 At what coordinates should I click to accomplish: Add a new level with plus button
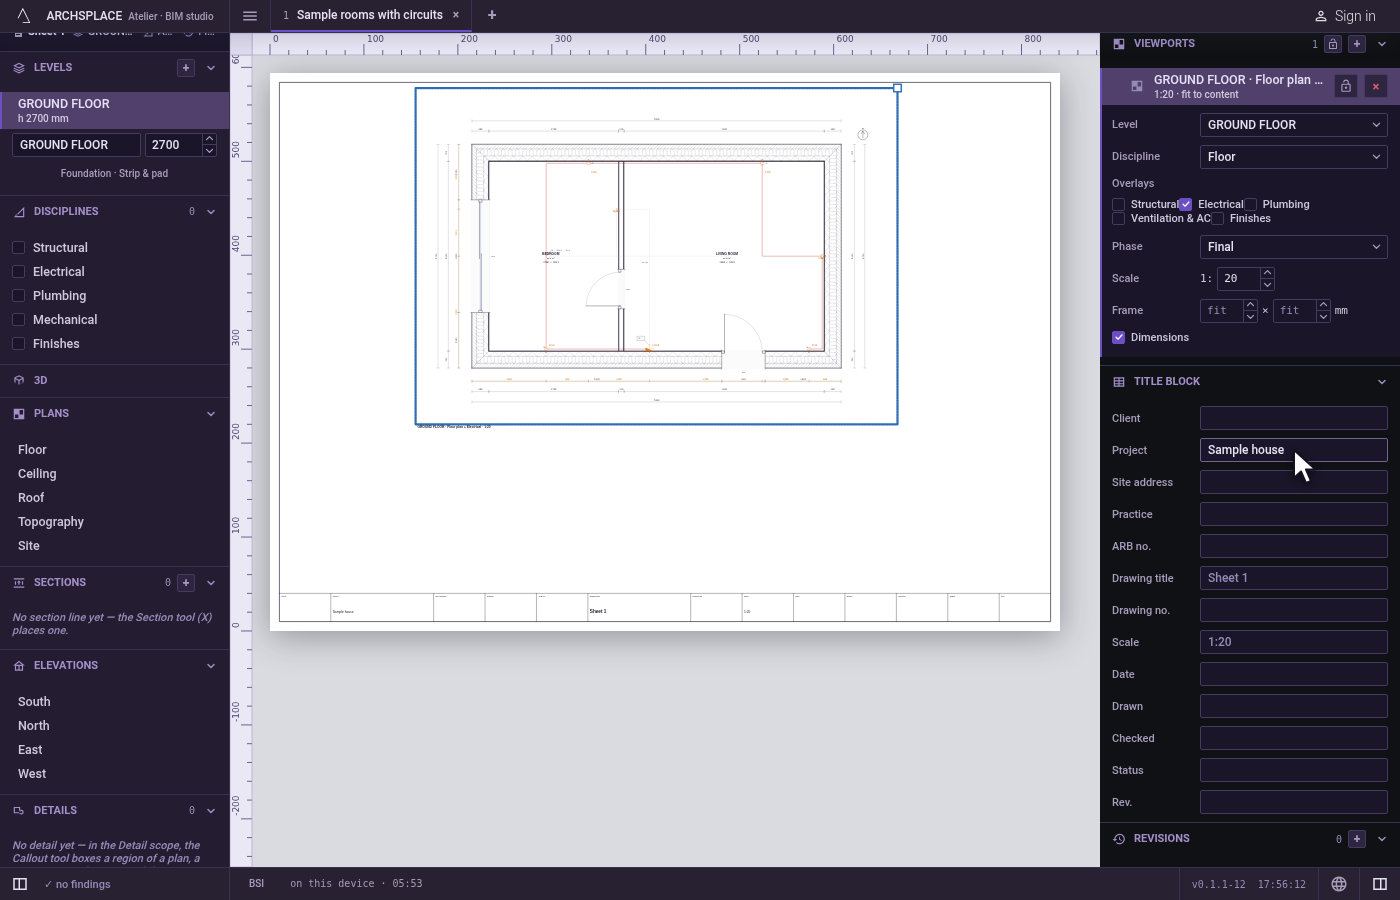[186, 67]
